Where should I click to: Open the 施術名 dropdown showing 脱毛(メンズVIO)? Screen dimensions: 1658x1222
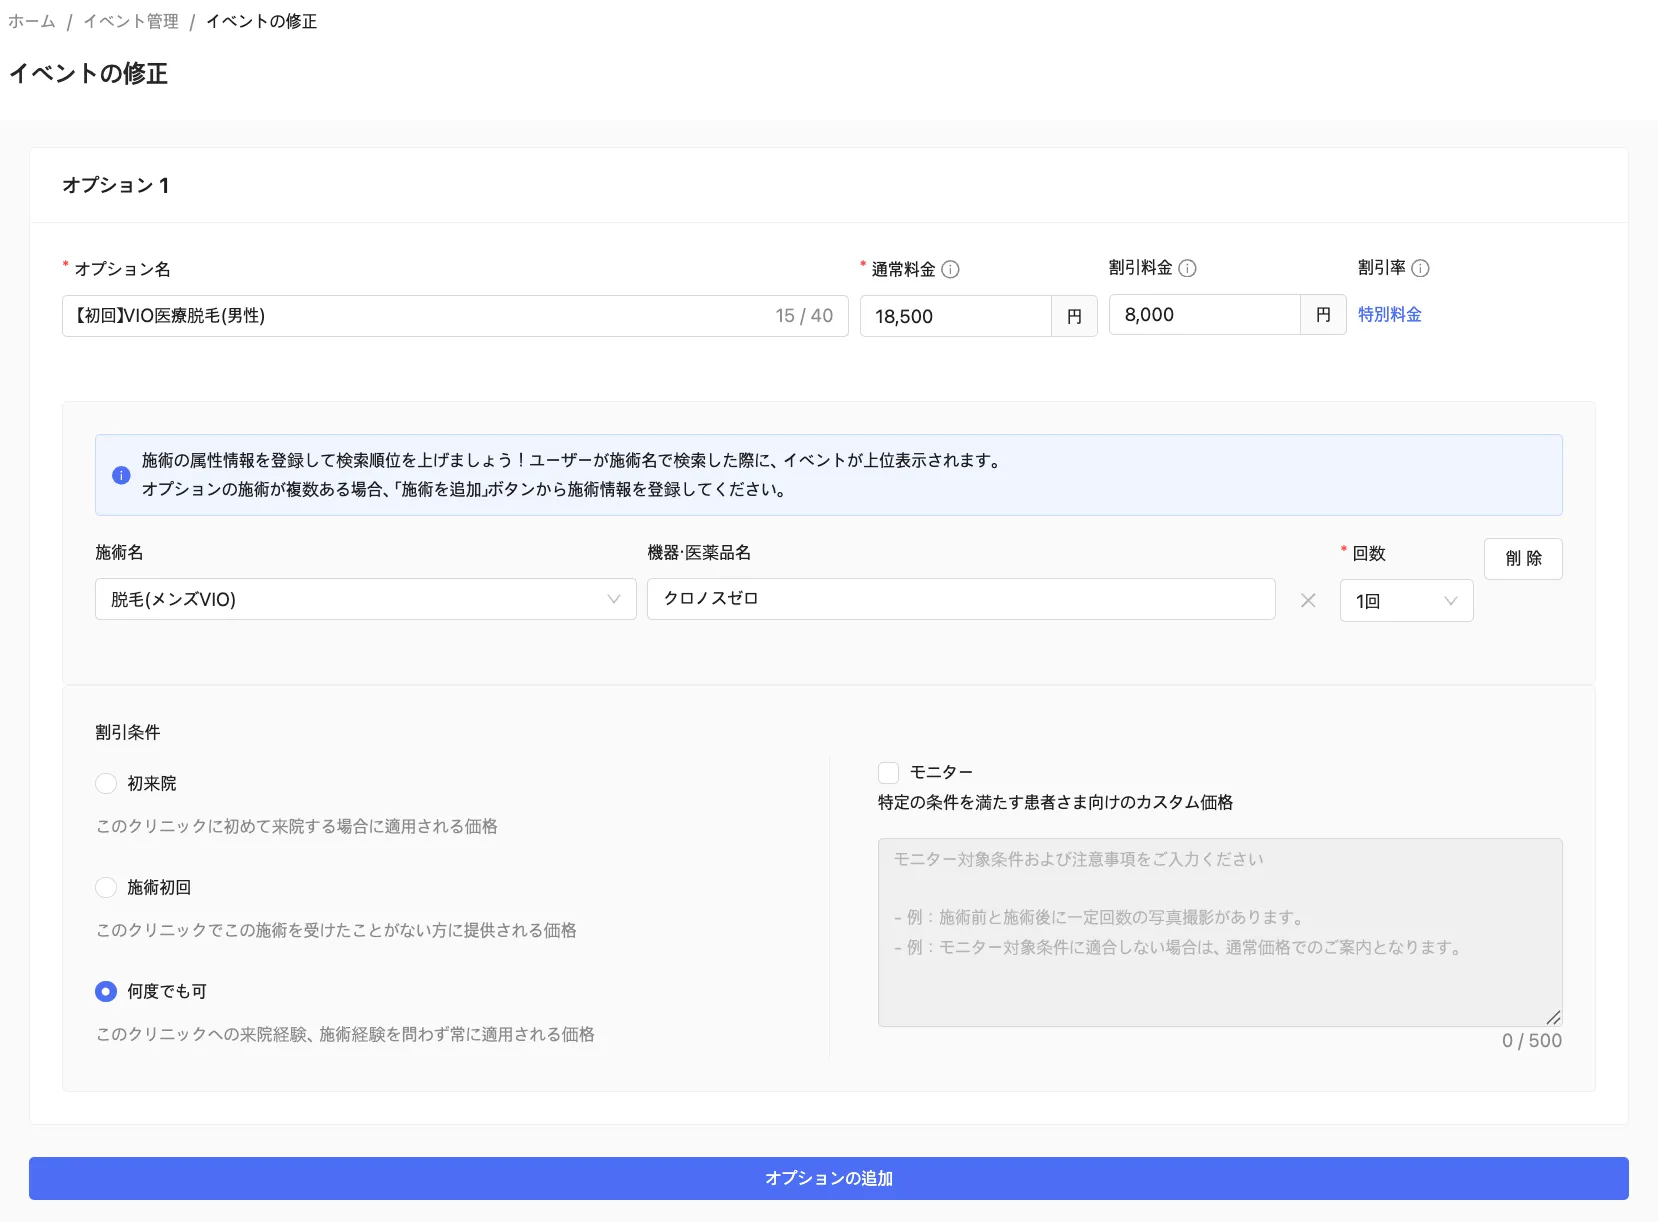pos(366,599)
